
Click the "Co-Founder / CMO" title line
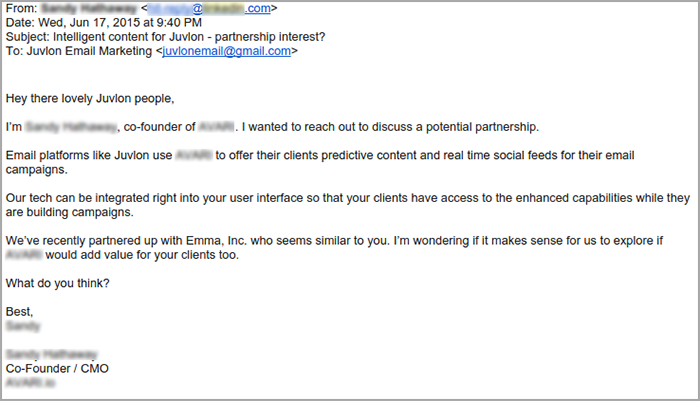click(x=57, y=369)
